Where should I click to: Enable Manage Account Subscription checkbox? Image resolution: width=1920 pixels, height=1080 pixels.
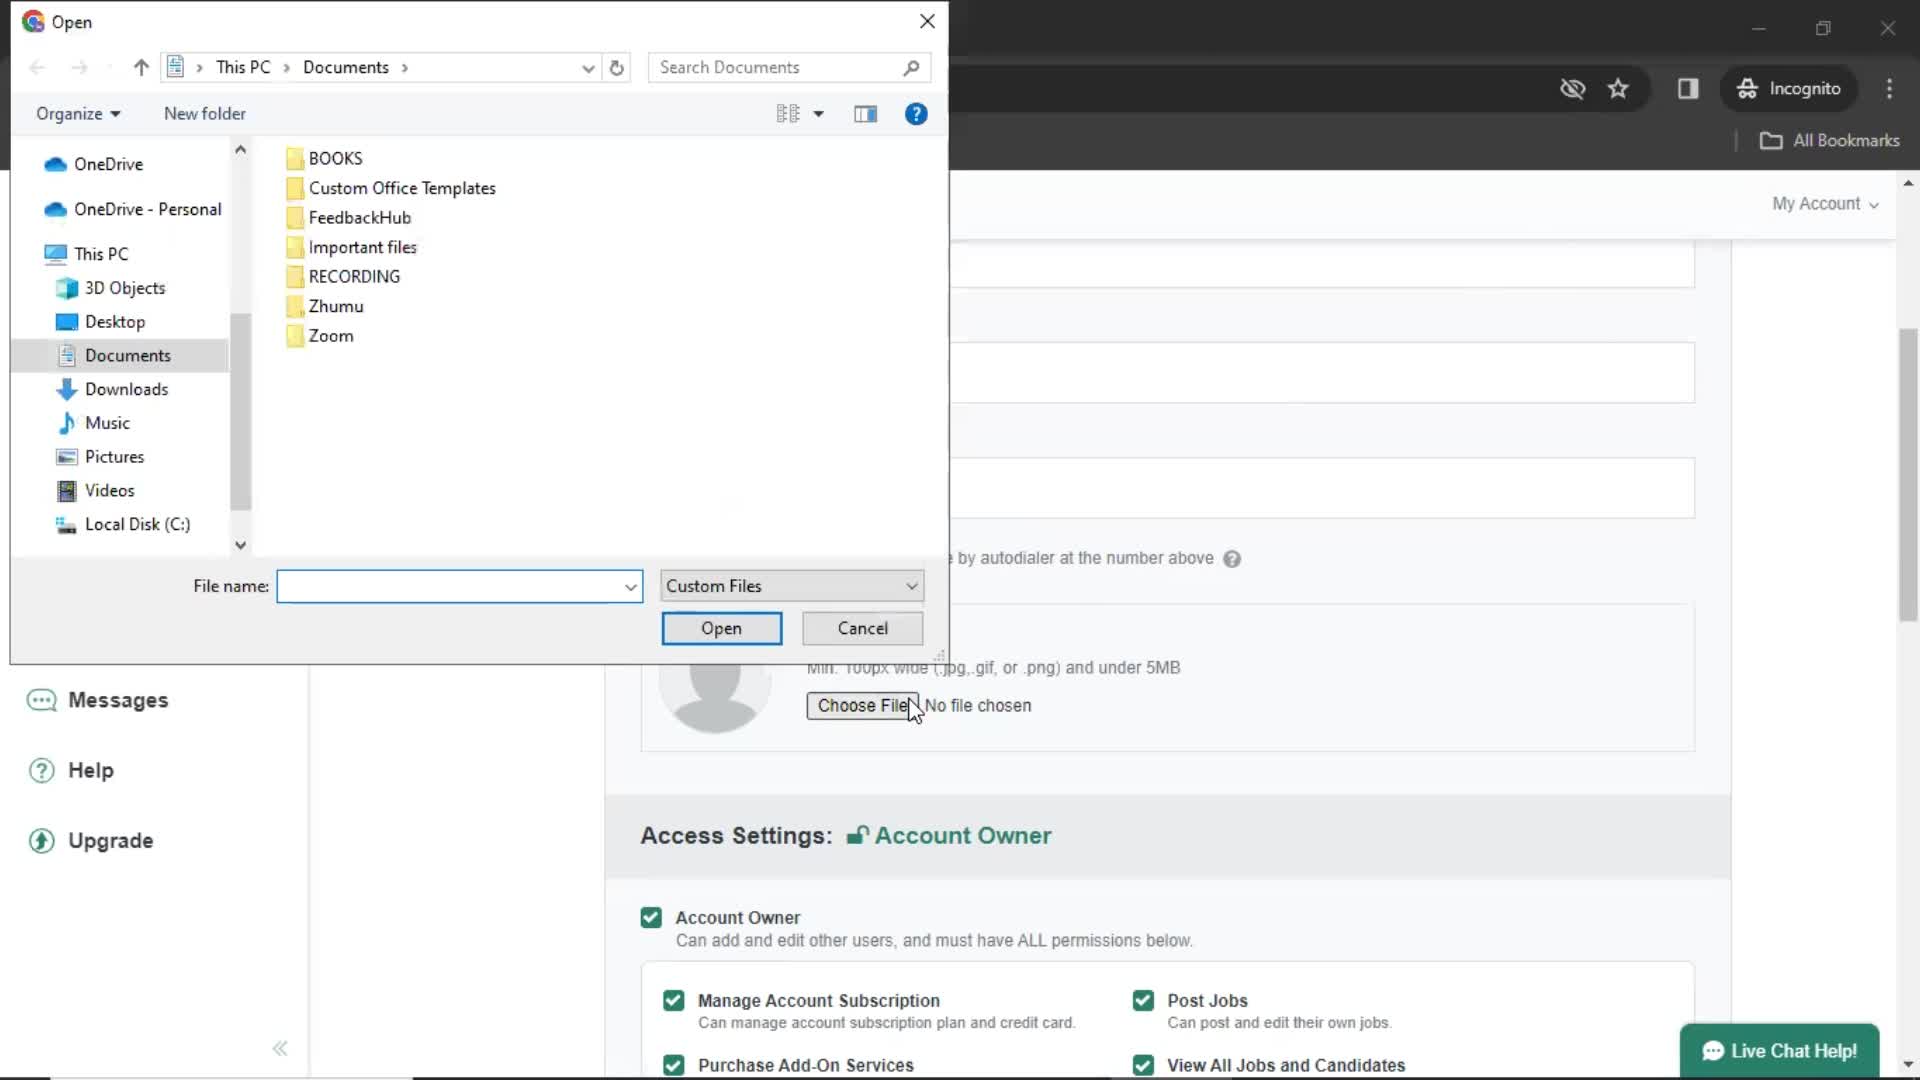tap(674, 1001)
